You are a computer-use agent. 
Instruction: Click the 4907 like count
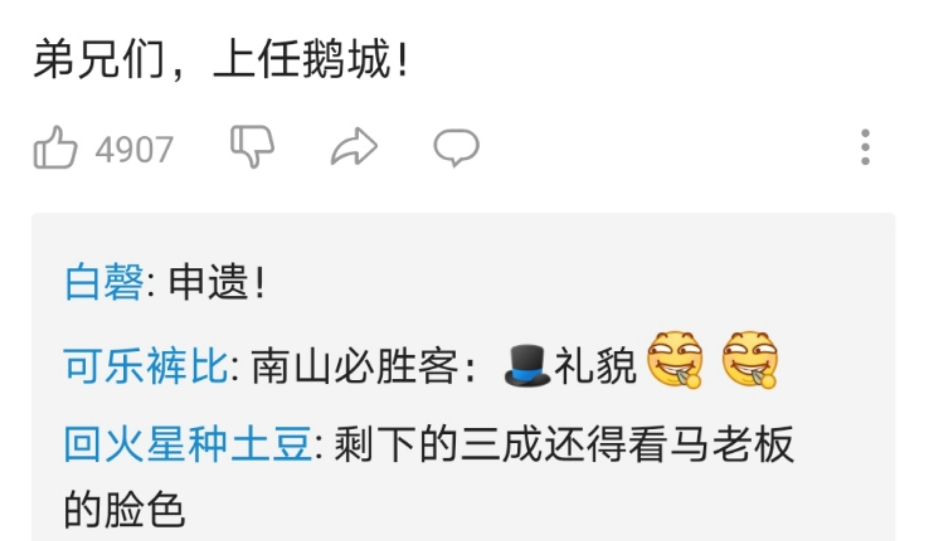pos(134,149)
